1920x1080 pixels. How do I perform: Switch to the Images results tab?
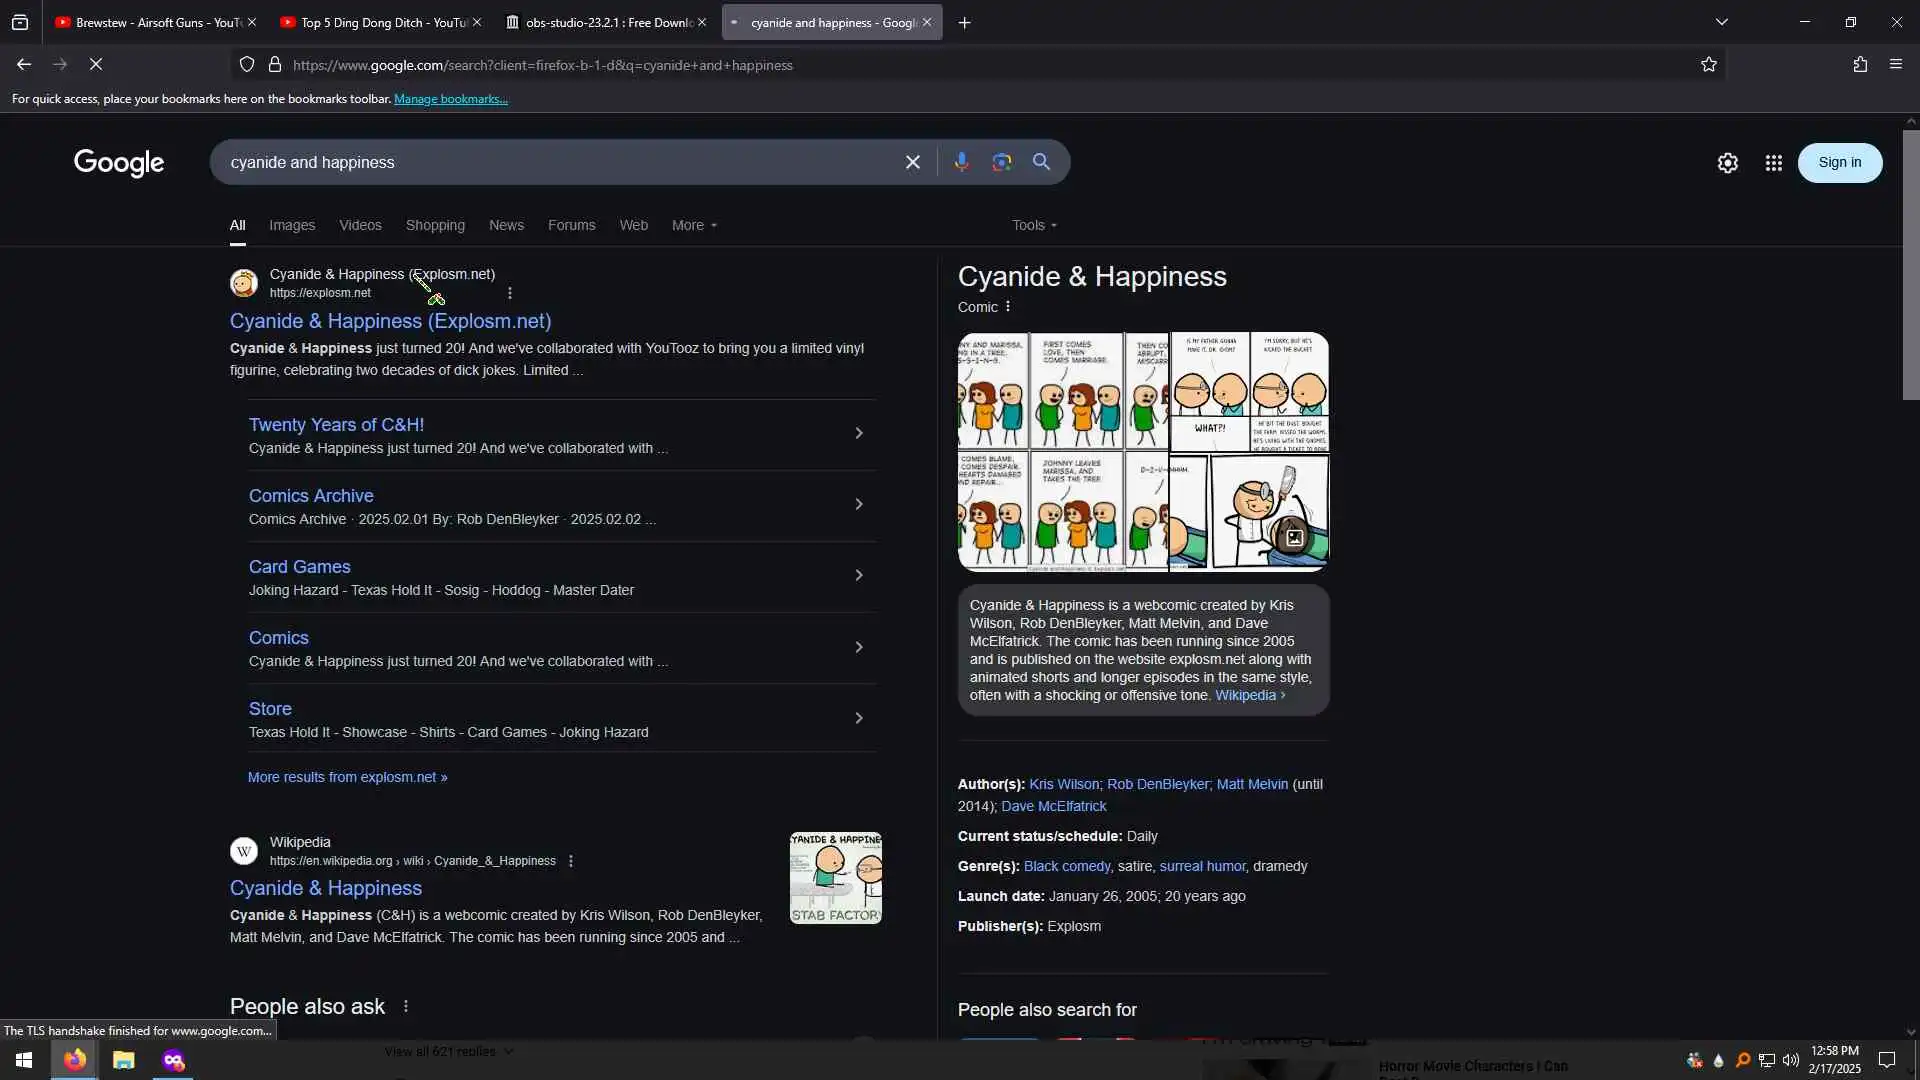pyautogui.click(x=292, y=225)
